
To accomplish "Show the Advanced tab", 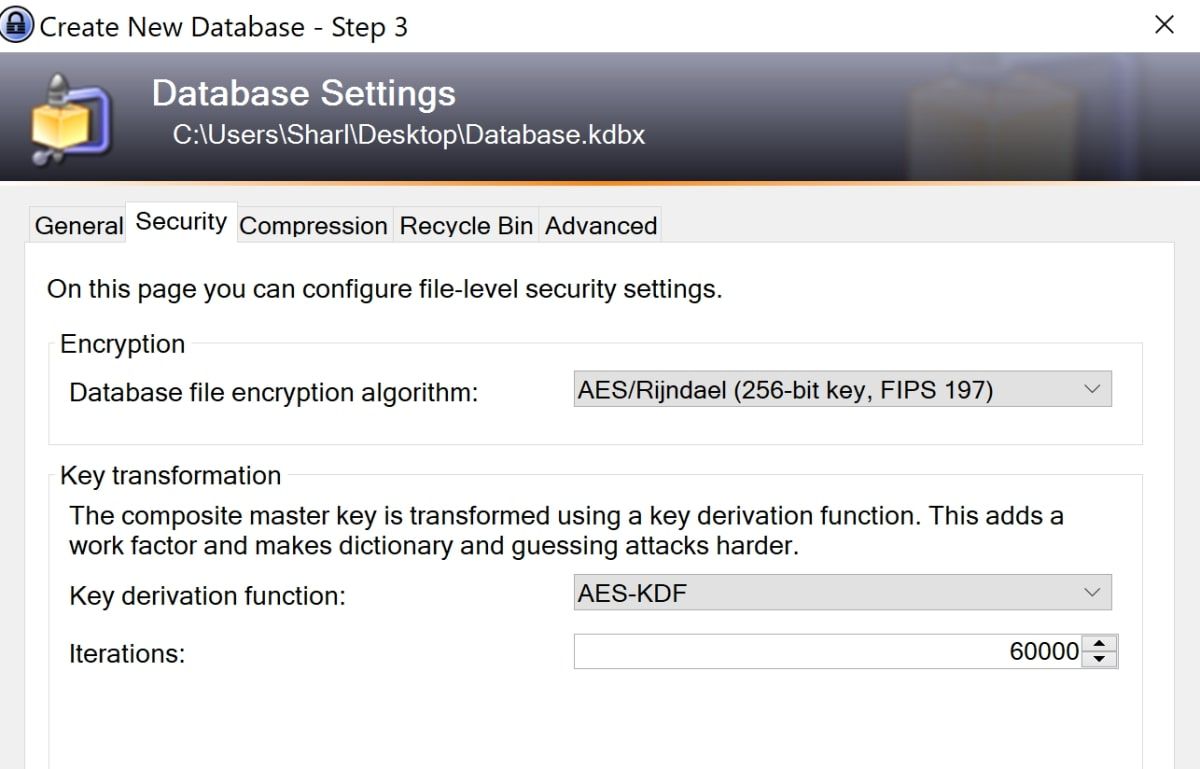I will (600, 226).
